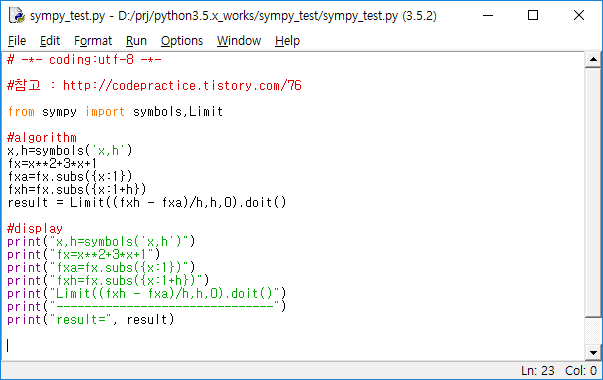This screenshot has width=603, height=380.
Task: Click the print("fx=x**2+3*x+1") line
Action: tap(83, 255)
